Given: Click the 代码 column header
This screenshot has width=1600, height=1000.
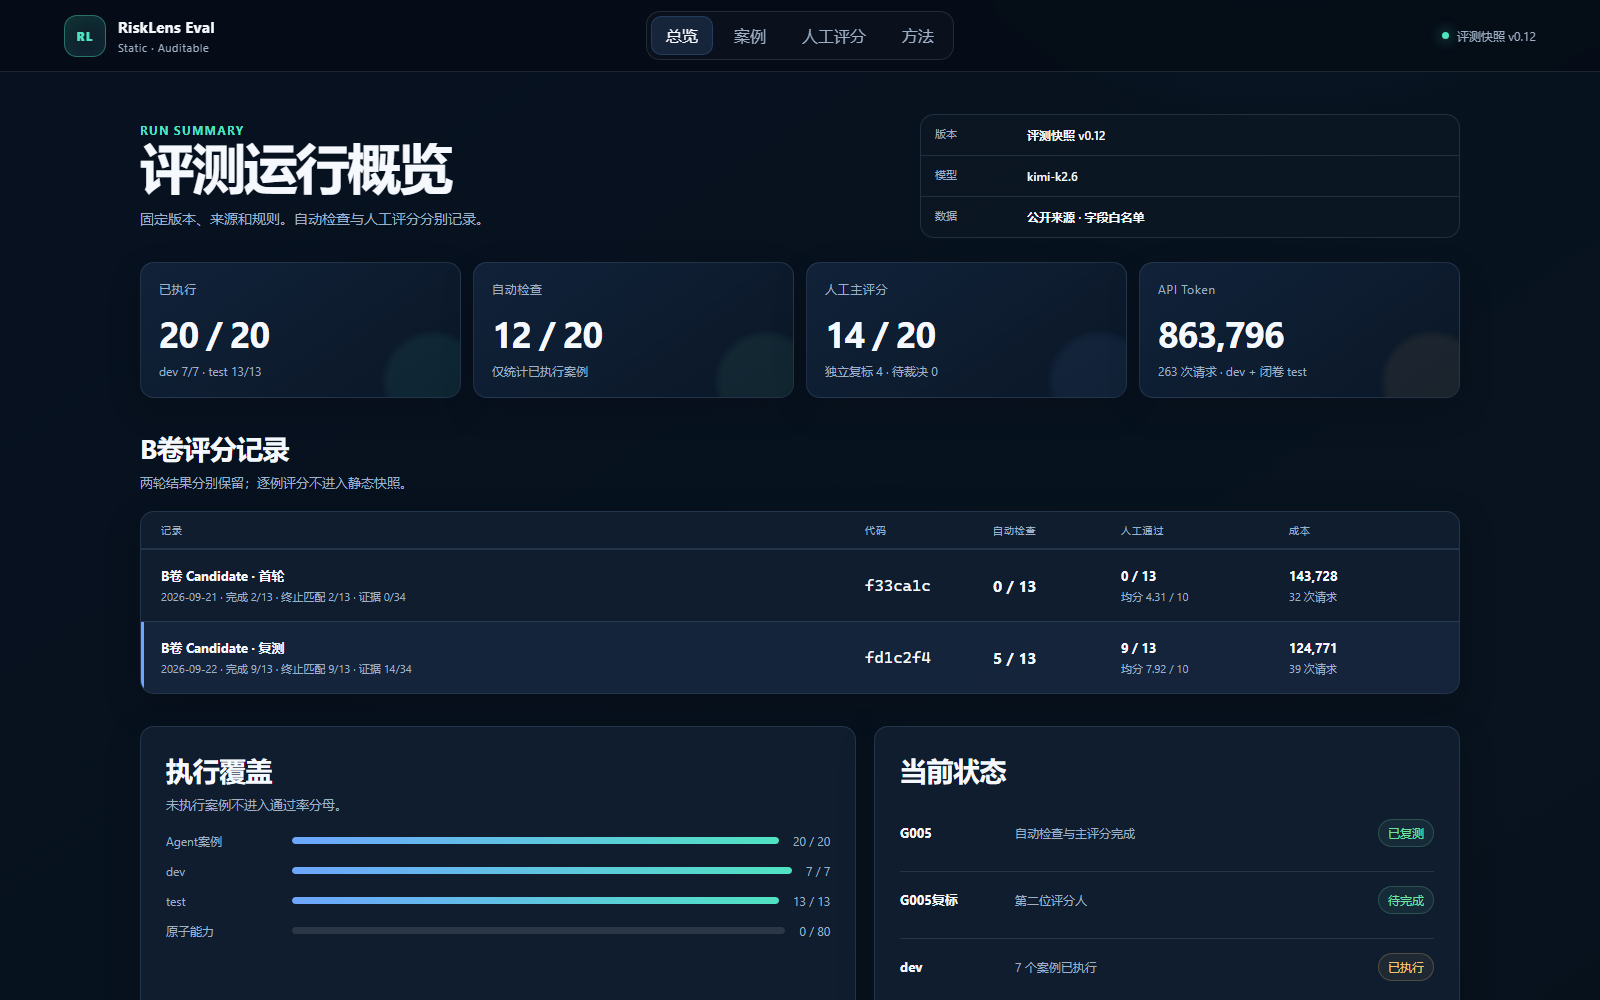Looking at the screenshot, I should [x=876, y=531].
